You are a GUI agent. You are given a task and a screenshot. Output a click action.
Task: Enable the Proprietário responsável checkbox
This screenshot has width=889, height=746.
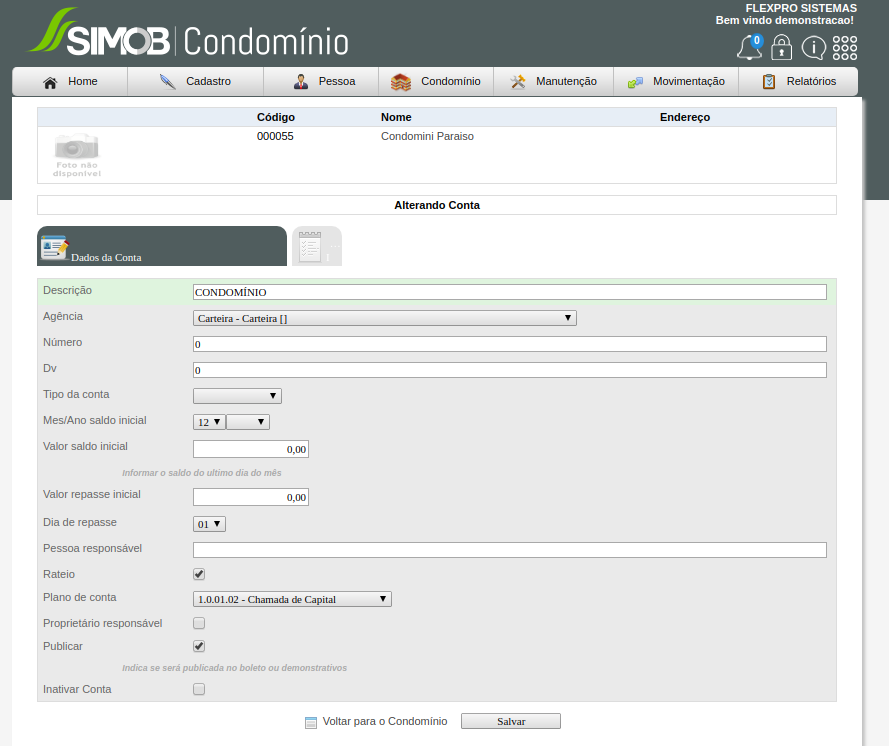(199, 623)
